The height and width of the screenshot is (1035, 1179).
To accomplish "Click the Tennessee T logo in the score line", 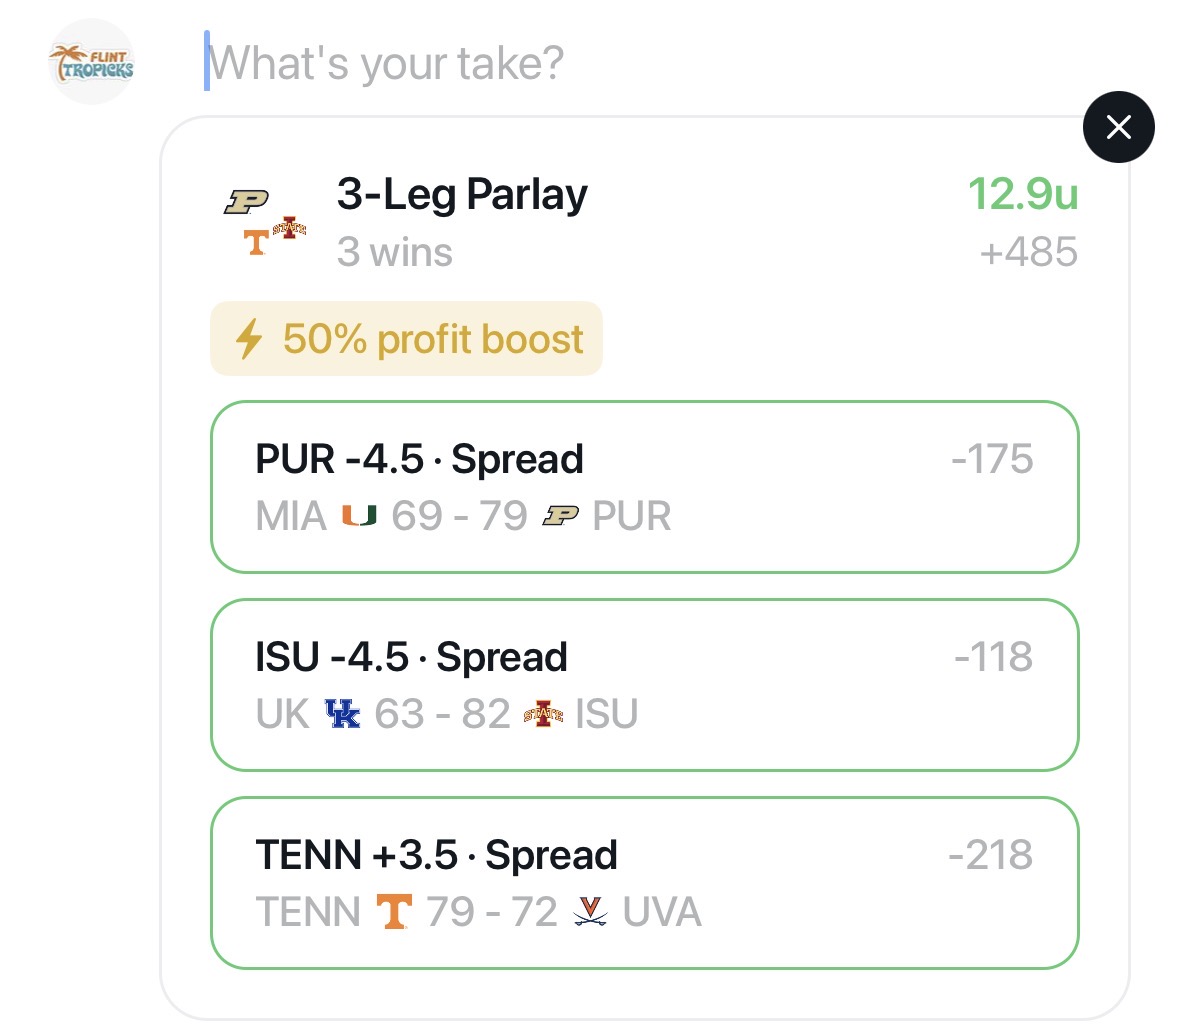I will (393, 912).
